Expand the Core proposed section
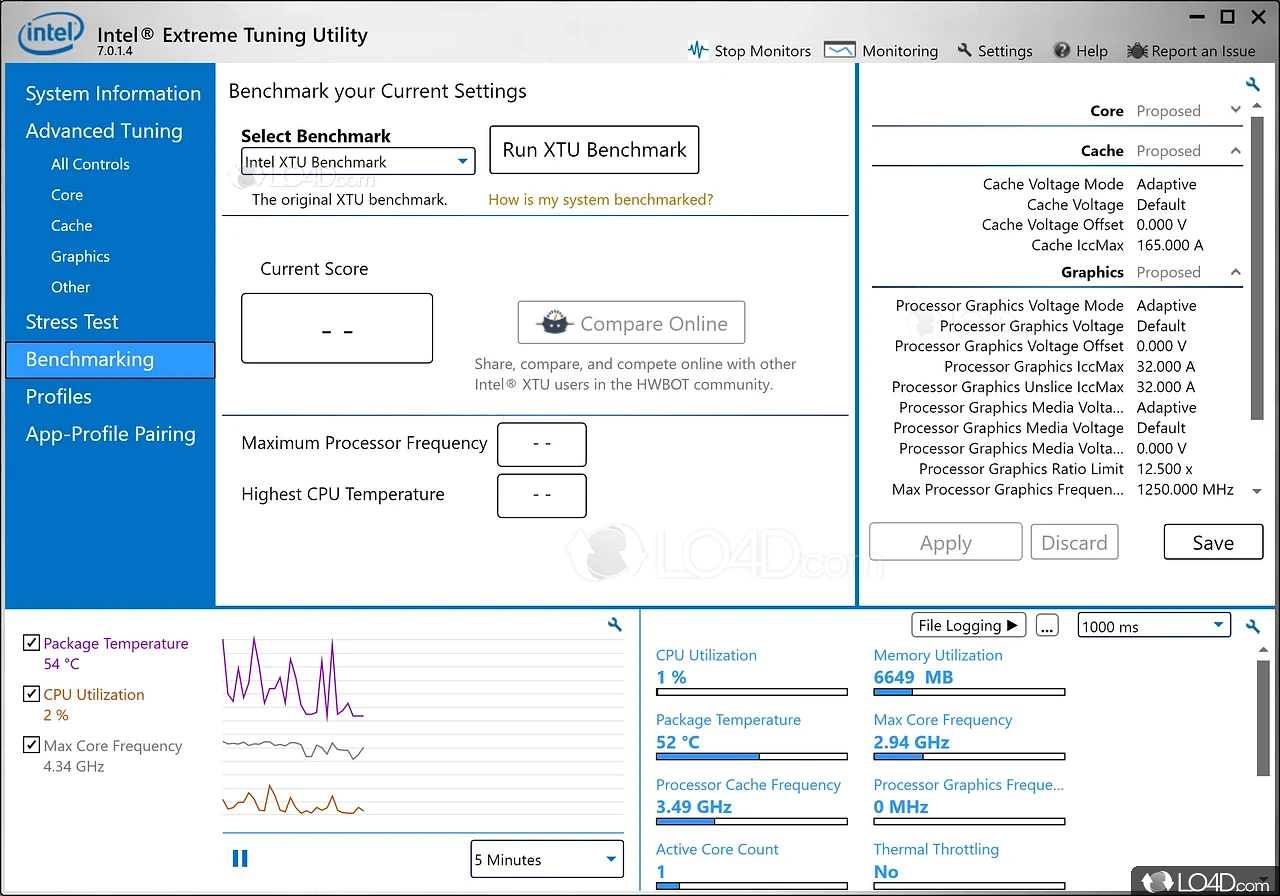This screenshot has width=1280, height=896. (1235, 110)
